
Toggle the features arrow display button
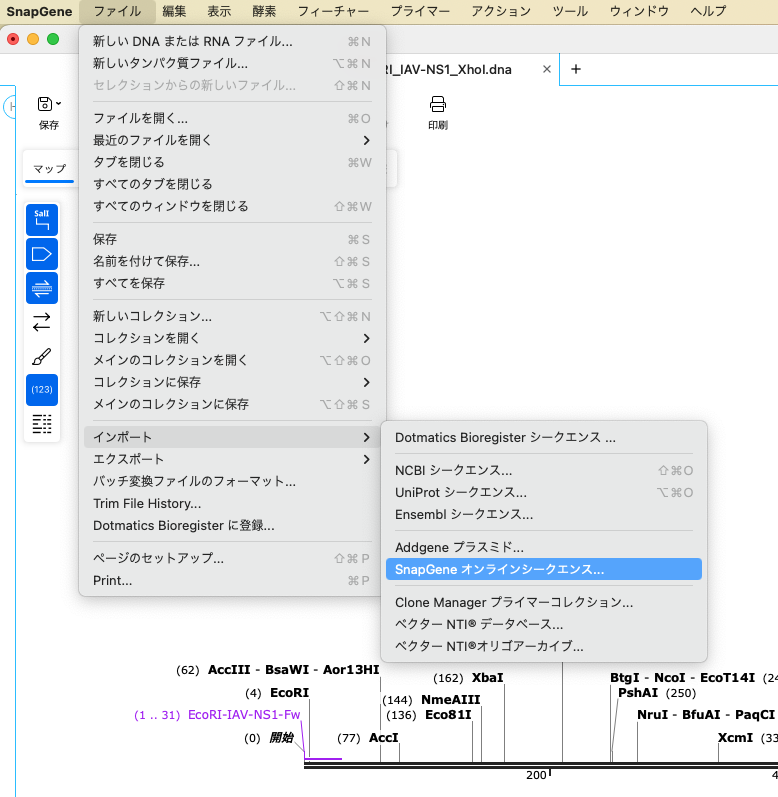click(42, 254)
